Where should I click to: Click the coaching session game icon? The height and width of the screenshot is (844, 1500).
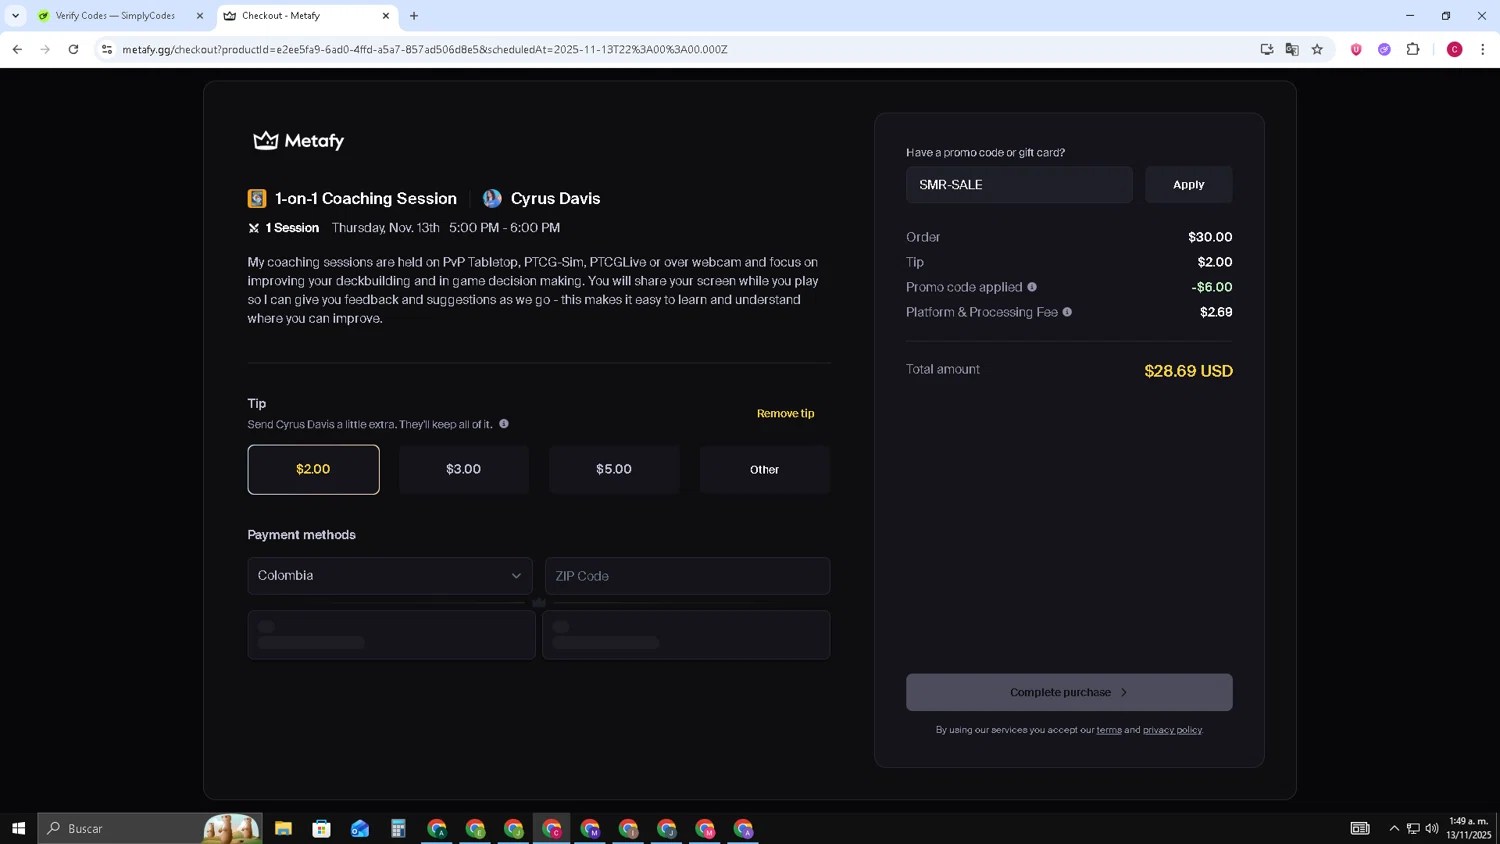coord(257,198)
